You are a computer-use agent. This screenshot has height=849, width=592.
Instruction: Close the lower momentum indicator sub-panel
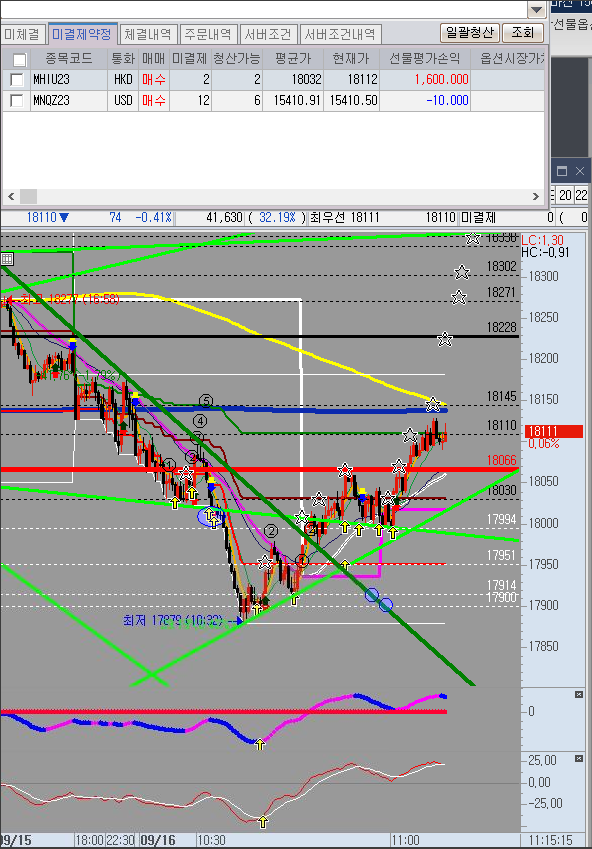pos(579,759)
